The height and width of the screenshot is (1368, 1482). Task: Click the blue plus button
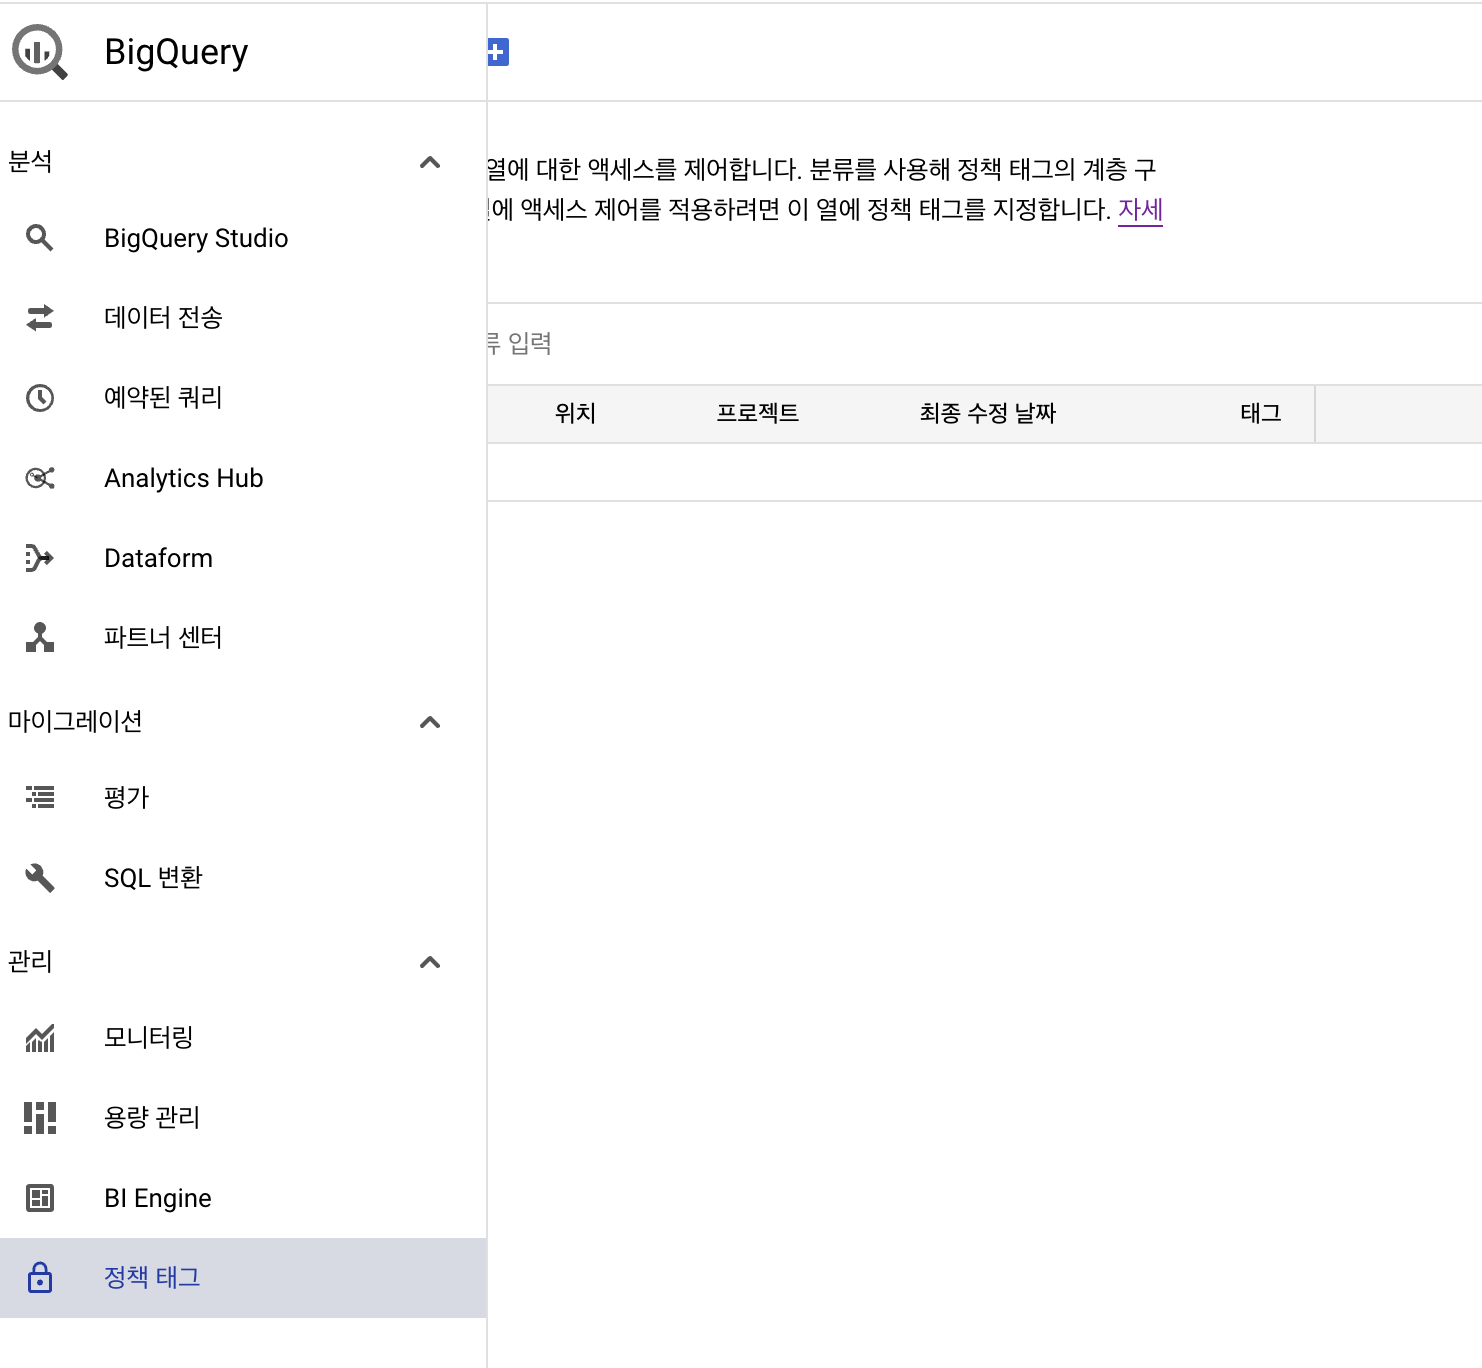coord(498,52)
